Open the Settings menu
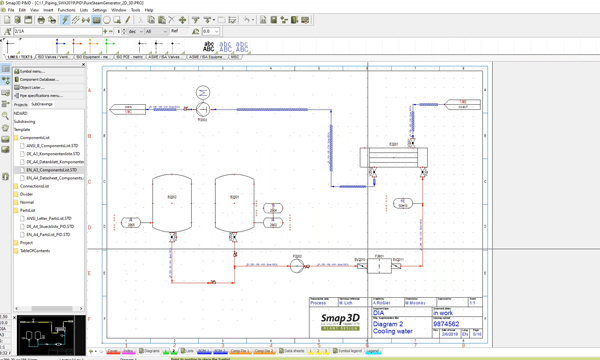 point(99,10)
